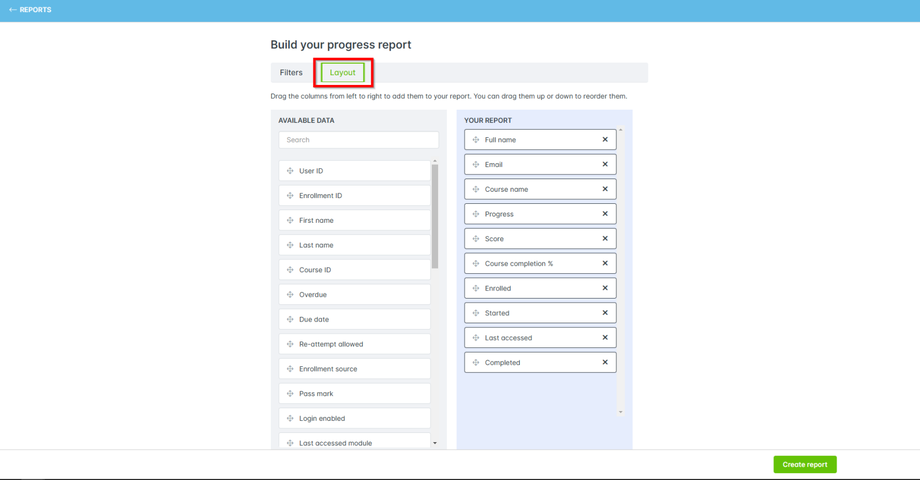Switch to the Filters tab

pyautogui.click(x=291, y=73)
